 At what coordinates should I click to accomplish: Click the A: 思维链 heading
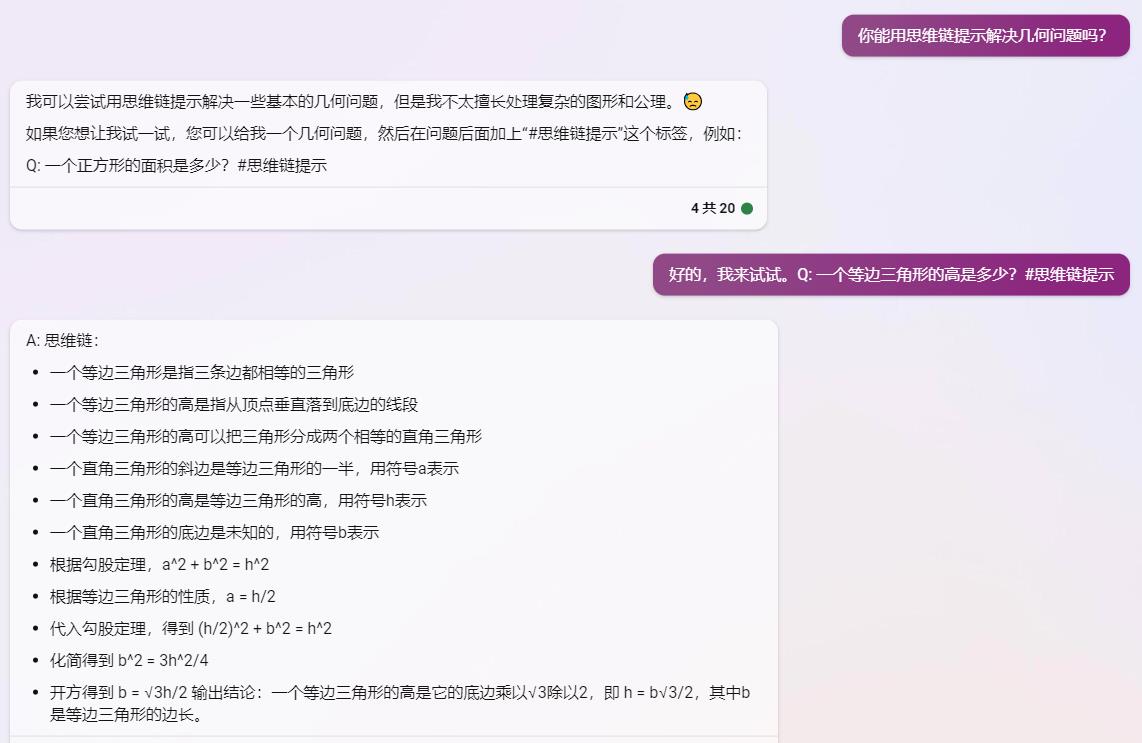click(62, 340)
